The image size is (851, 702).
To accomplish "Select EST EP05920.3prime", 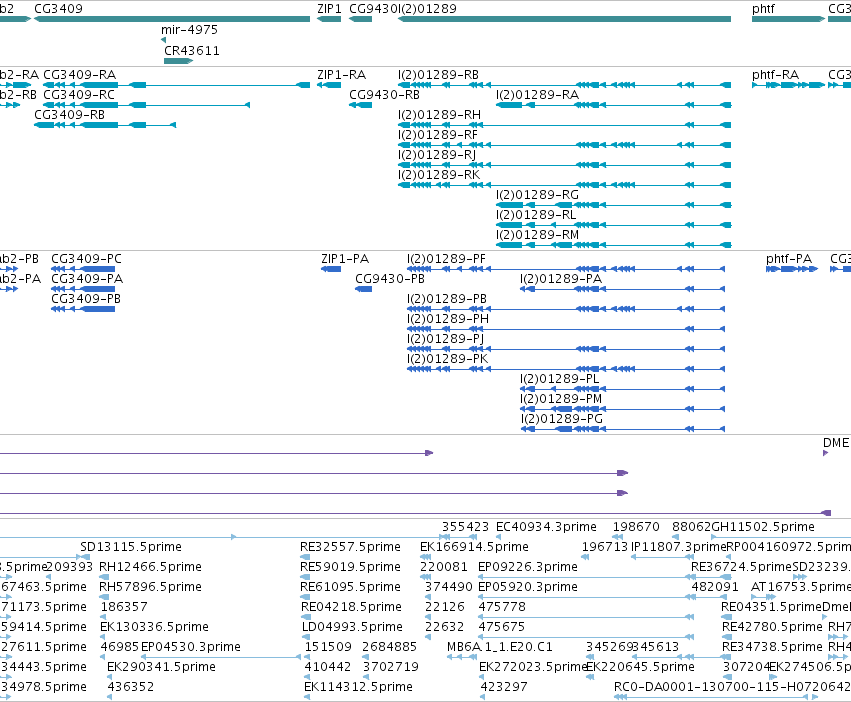I will (528, 587).
